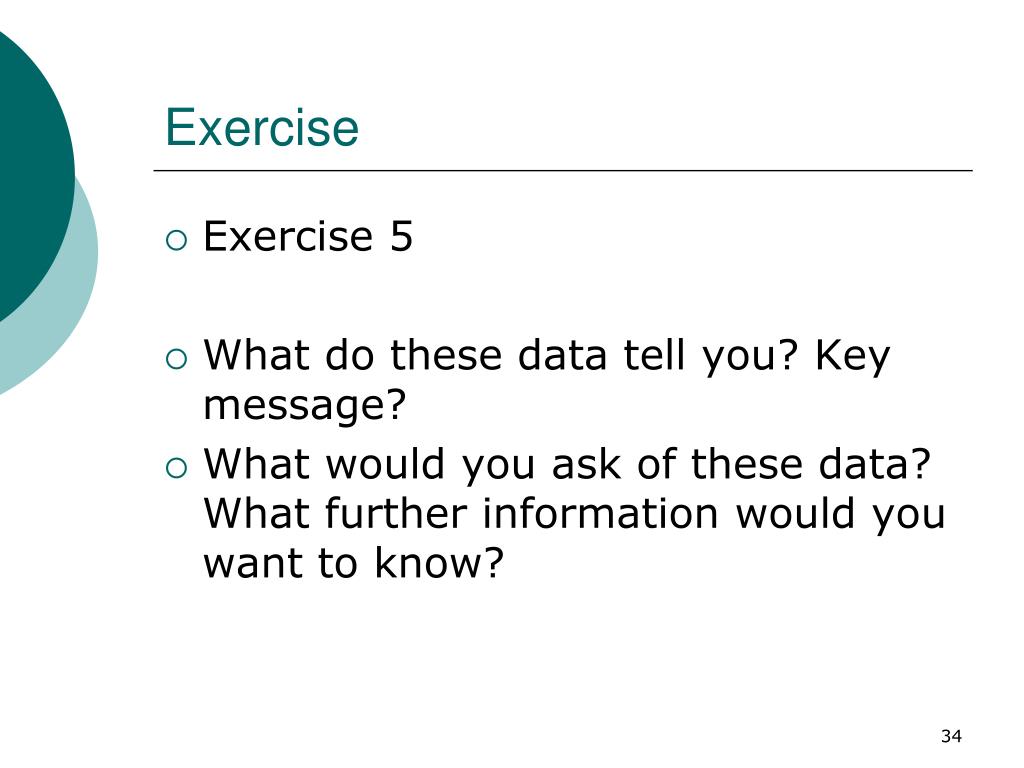This screenshot has width=1024, height=768.
Task: Click the line "What would you ask of these data?"
Action: click(x=567, y=465)
